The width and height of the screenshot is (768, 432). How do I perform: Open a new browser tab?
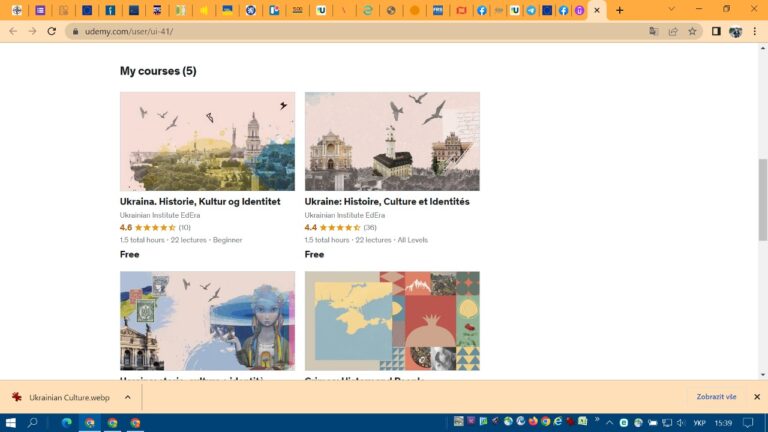620,10
